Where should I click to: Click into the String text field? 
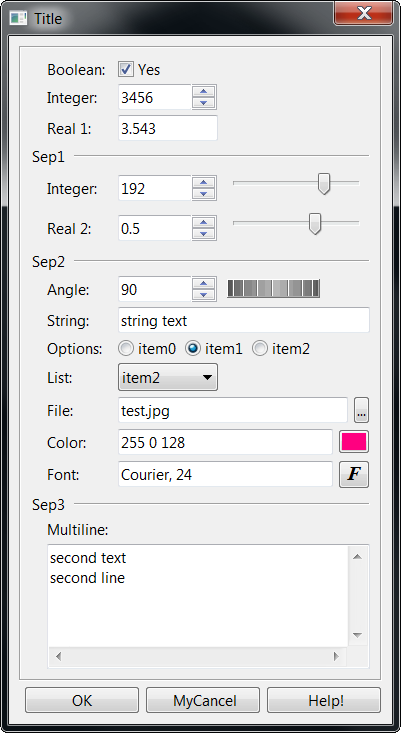point(243,320)
